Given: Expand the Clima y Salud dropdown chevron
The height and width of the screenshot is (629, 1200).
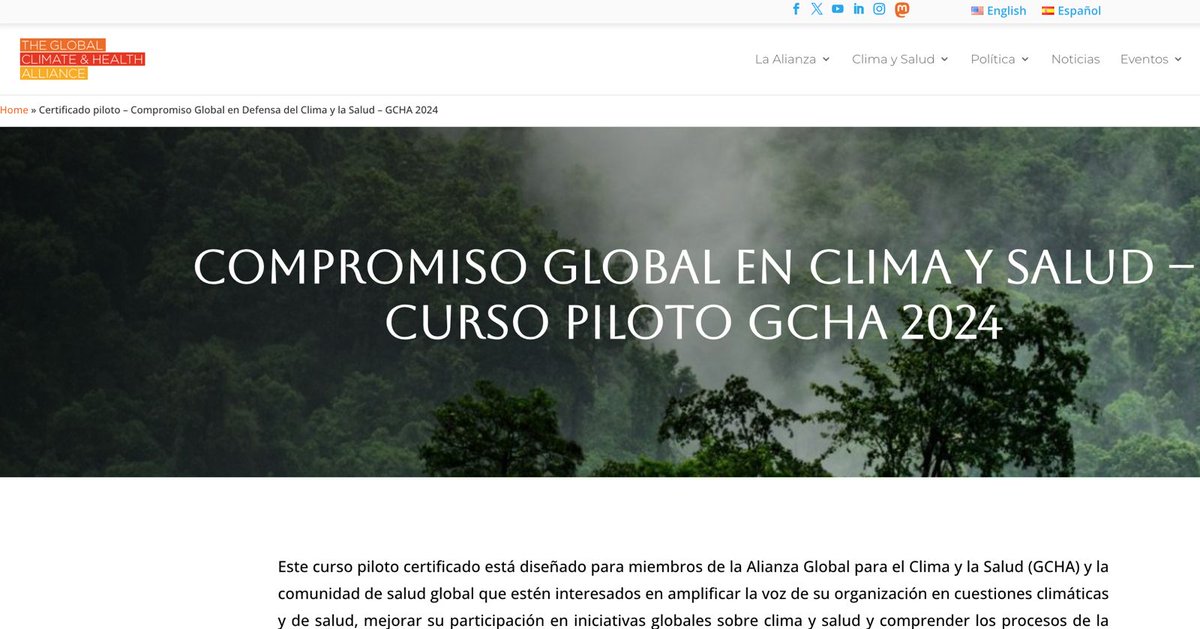Looking at the screenshot, I should pyautogui.click(x=945, y=60).
